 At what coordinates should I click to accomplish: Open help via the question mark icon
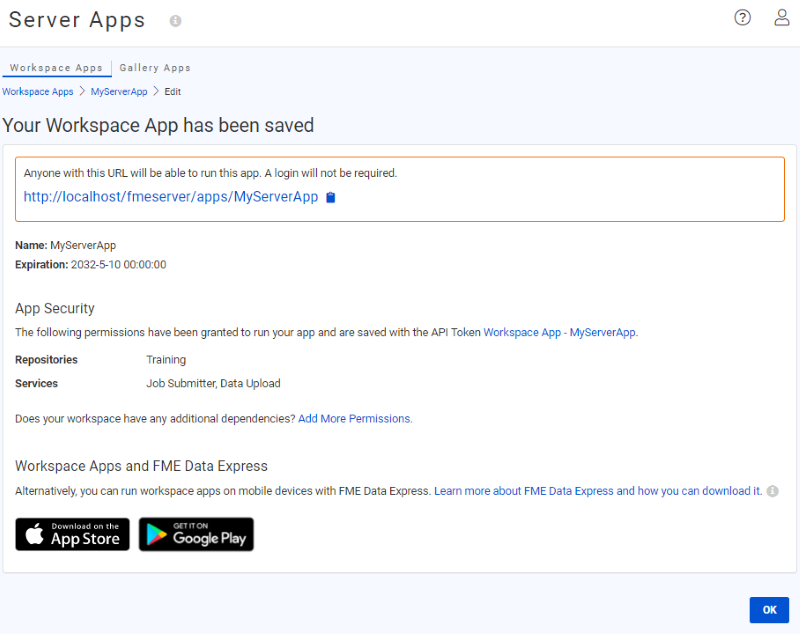(742, 17)
